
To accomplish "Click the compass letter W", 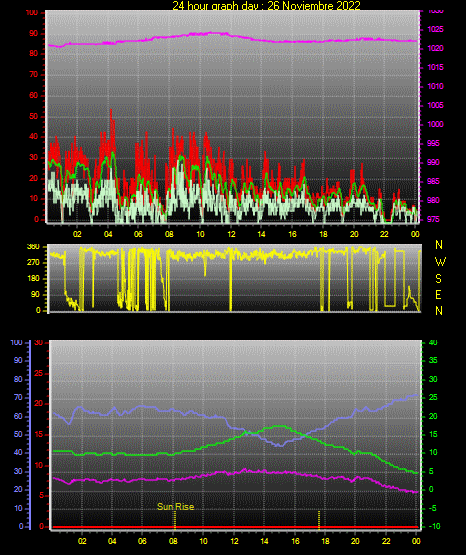I will pyautogui.click(x=440, y=262).
